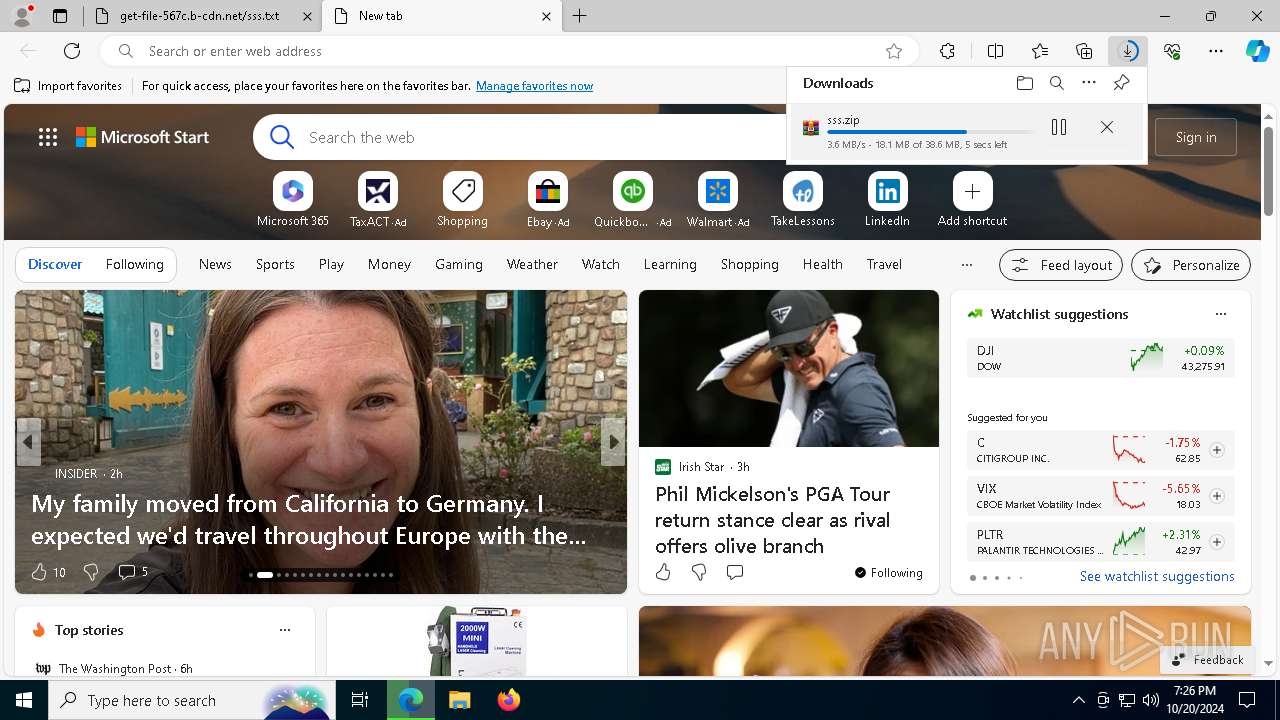Add VIX to watchlist
This screenshot has width=1280, height=720.
(x=1217, y=496)
